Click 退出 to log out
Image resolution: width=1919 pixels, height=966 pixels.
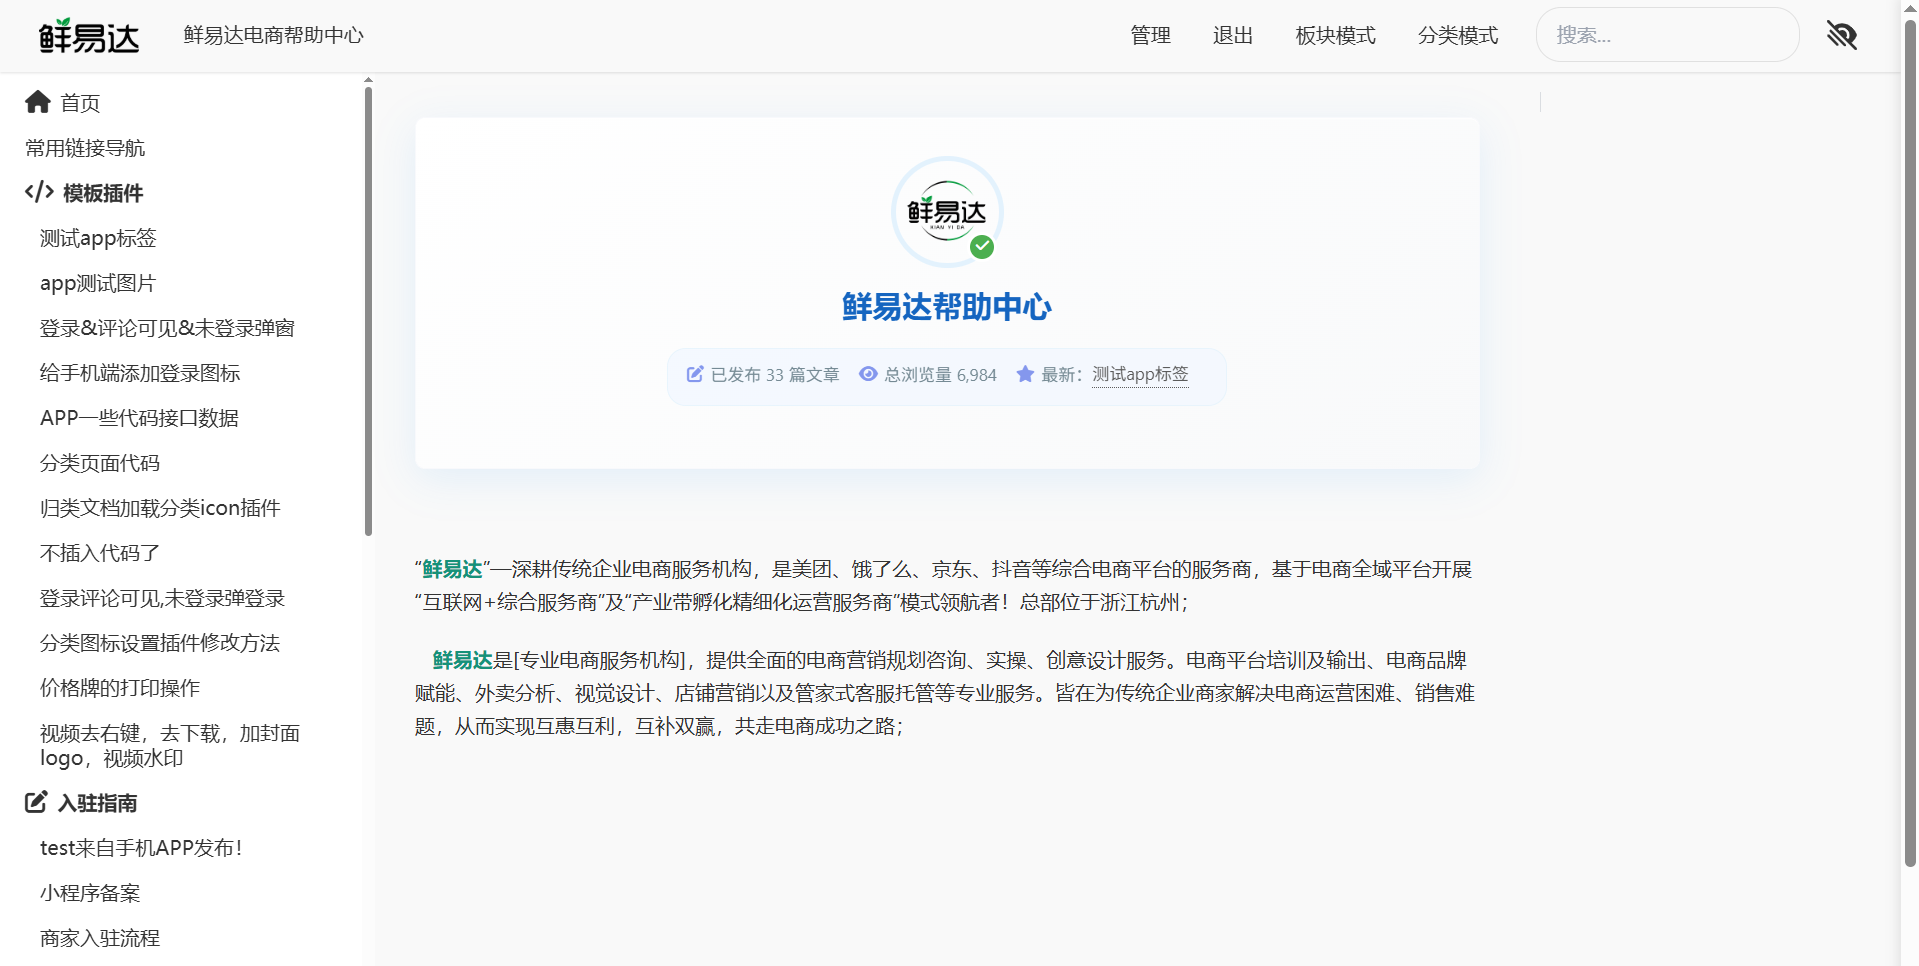tap(1232, 36)
